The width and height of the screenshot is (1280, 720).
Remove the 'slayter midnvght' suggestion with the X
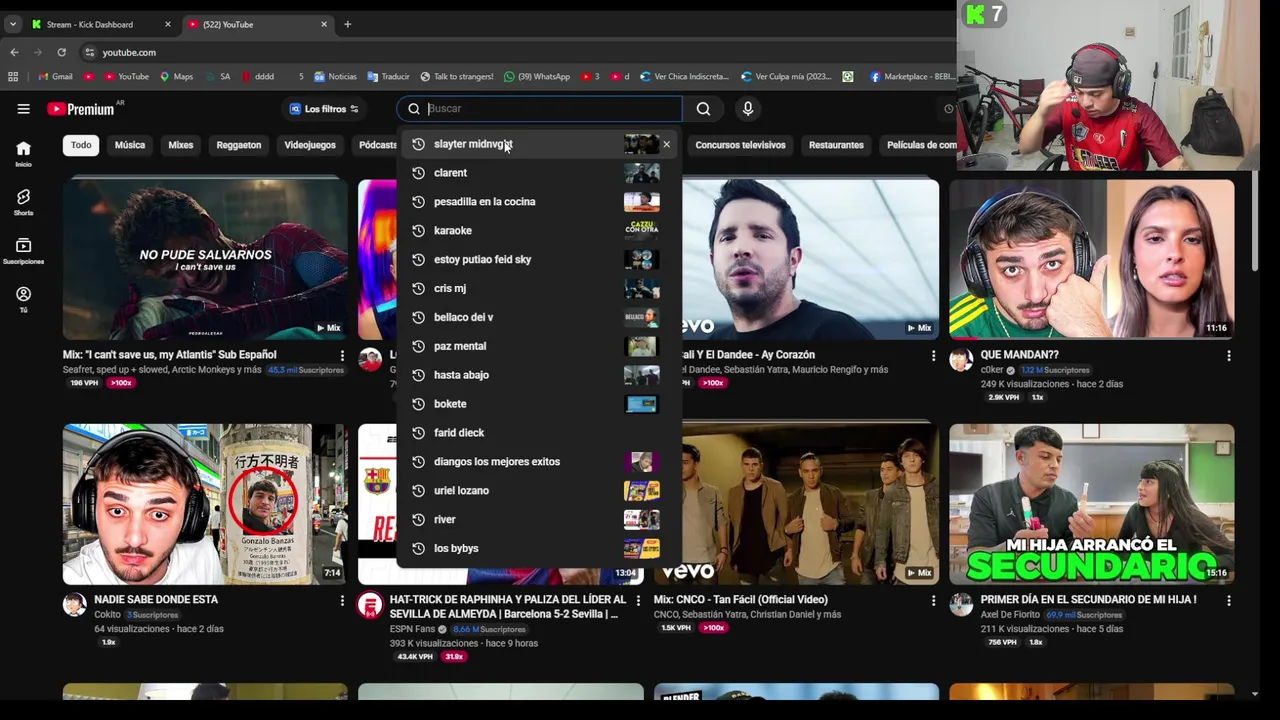pyautogui.click(x=666, y=144)
